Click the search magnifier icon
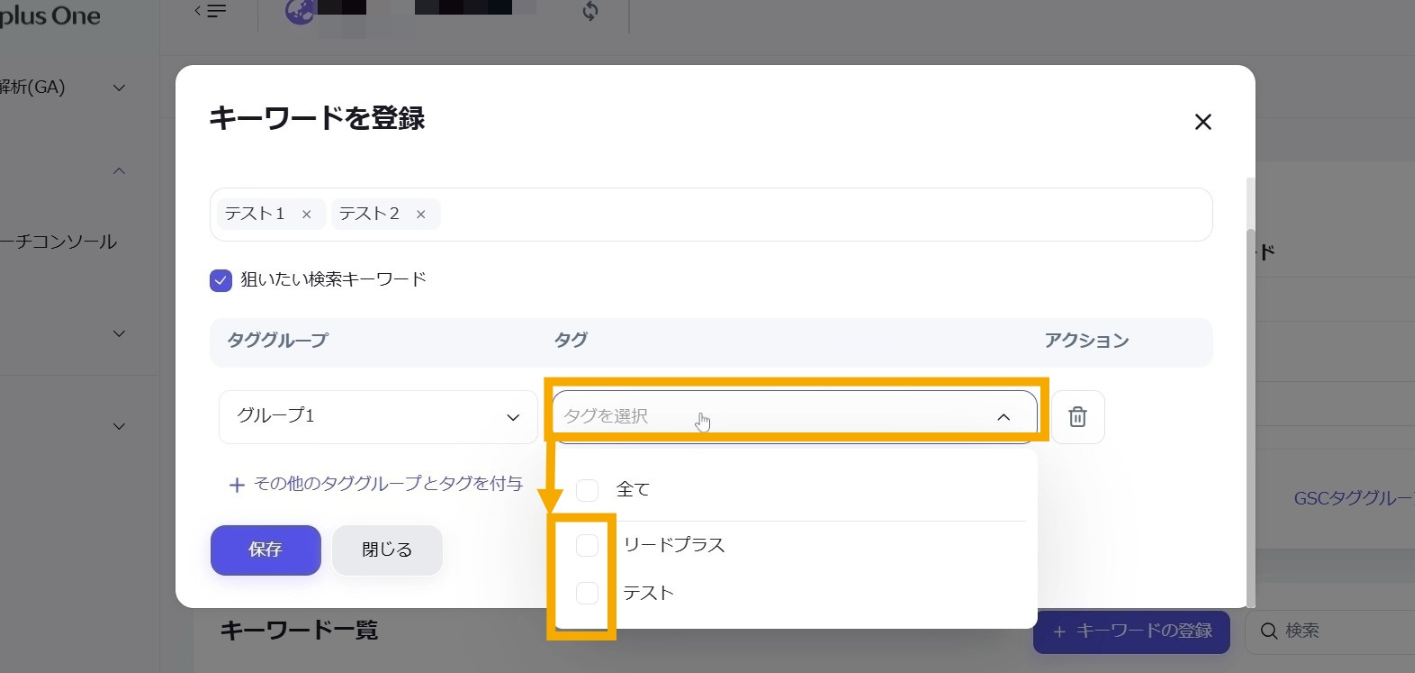Viewport: 1415px width, 673px height. point(1268,631)
